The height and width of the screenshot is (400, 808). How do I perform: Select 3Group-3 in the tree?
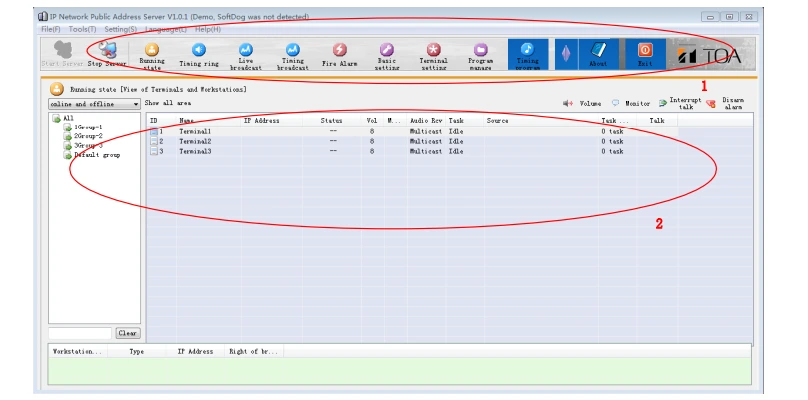(82, 145)
